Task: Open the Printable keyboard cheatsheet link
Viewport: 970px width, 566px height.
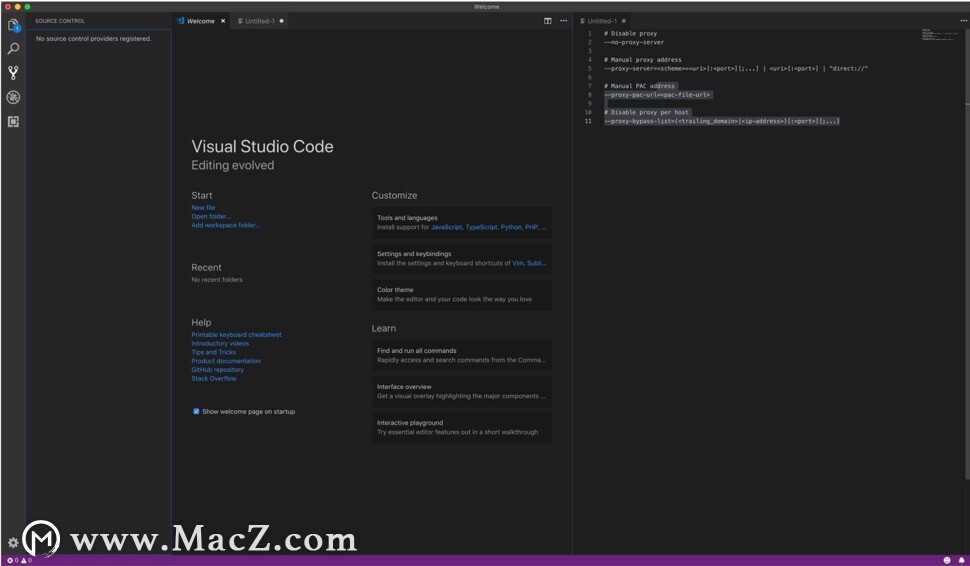Action: click(236, 335)
